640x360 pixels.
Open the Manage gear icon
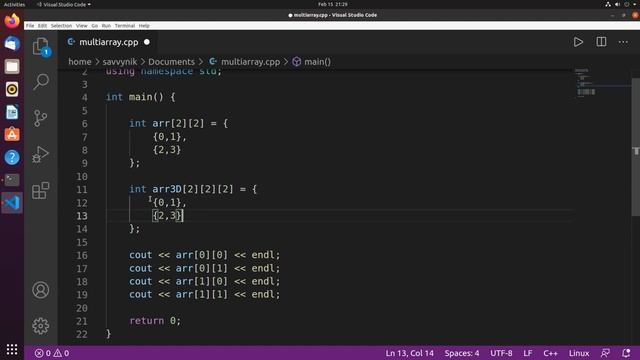[x=41, y=326]
